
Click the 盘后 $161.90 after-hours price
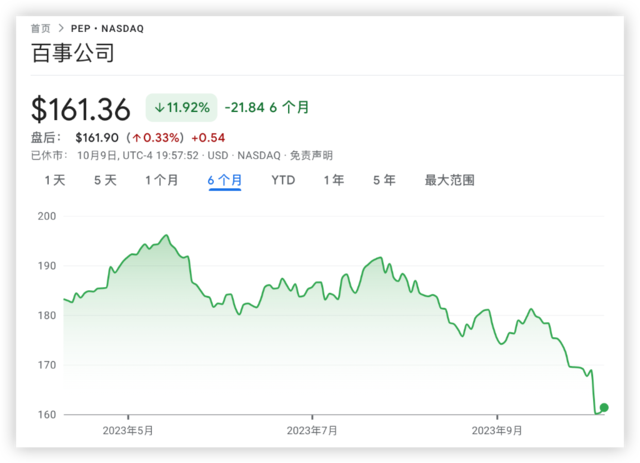coord(97,138)
